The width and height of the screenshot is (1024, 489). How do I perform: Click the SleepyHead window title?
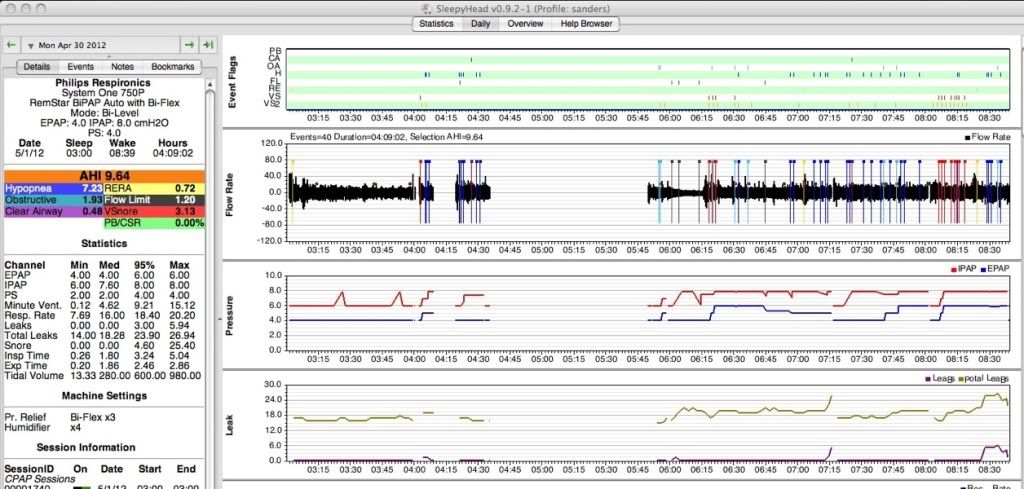pyautogui.click(x=521, y=8)
